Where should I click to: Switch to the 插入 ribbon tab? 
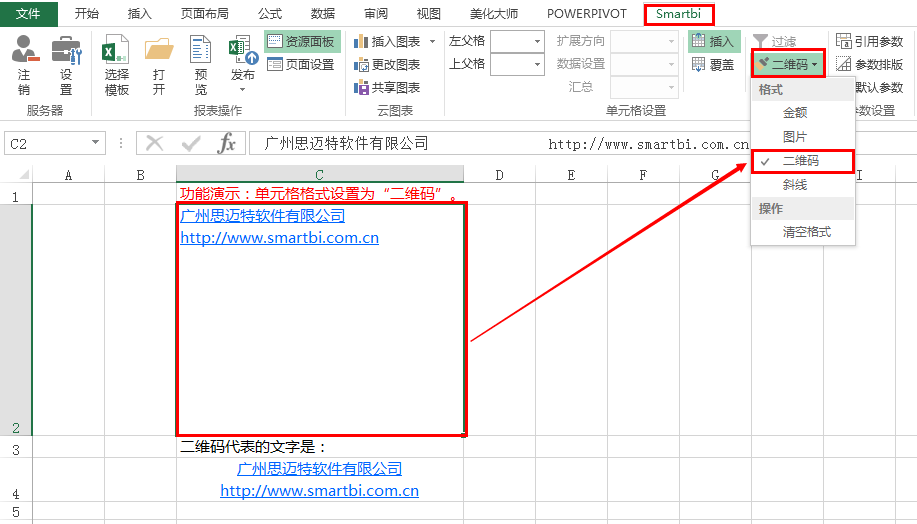[x=139, y=13]
